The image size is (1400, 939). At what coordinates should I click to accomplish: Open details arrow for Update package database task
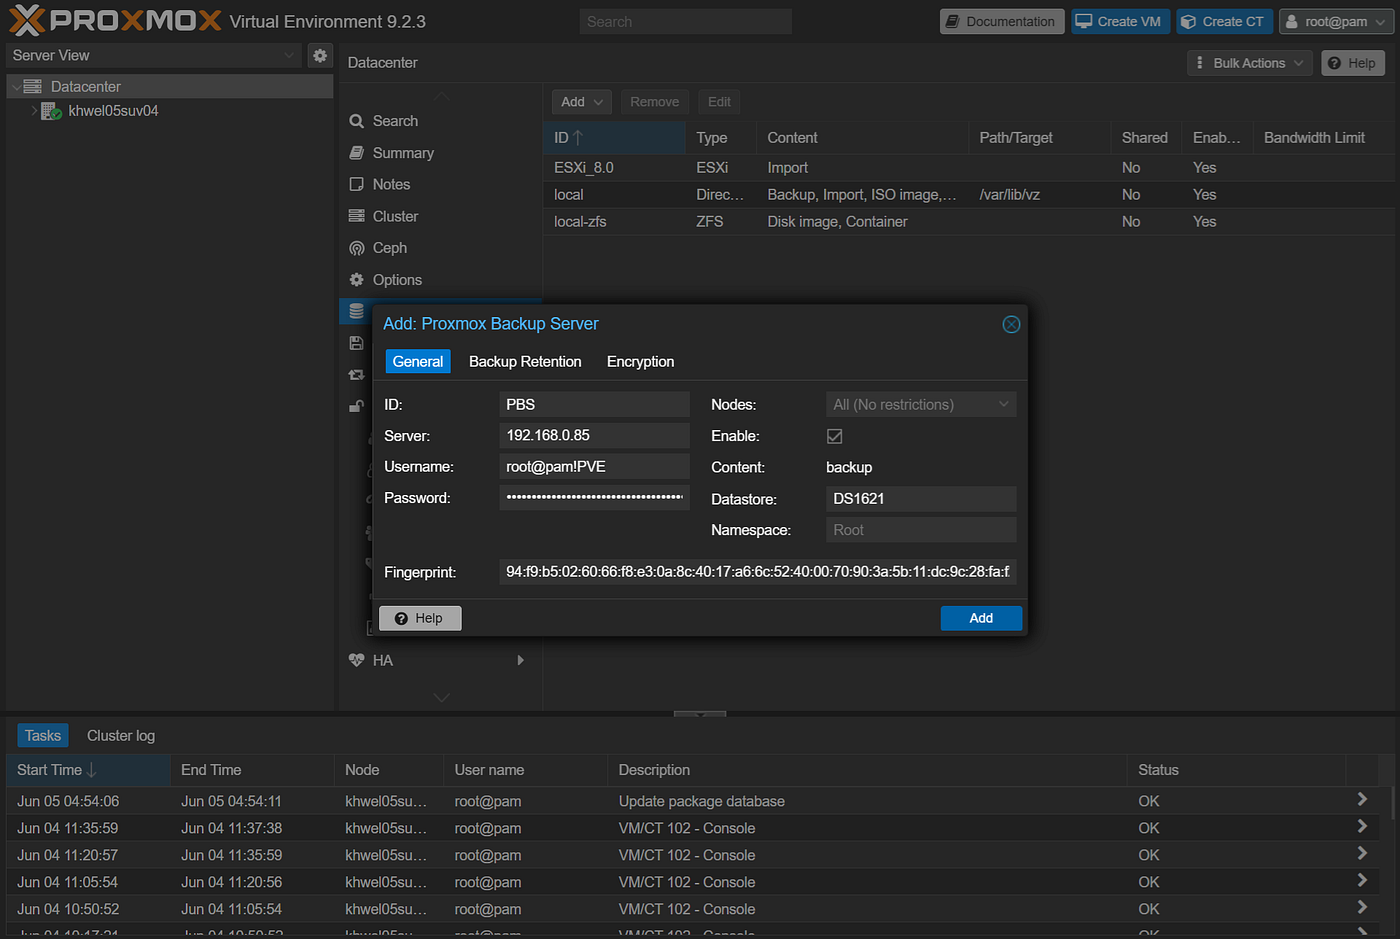1362,799
